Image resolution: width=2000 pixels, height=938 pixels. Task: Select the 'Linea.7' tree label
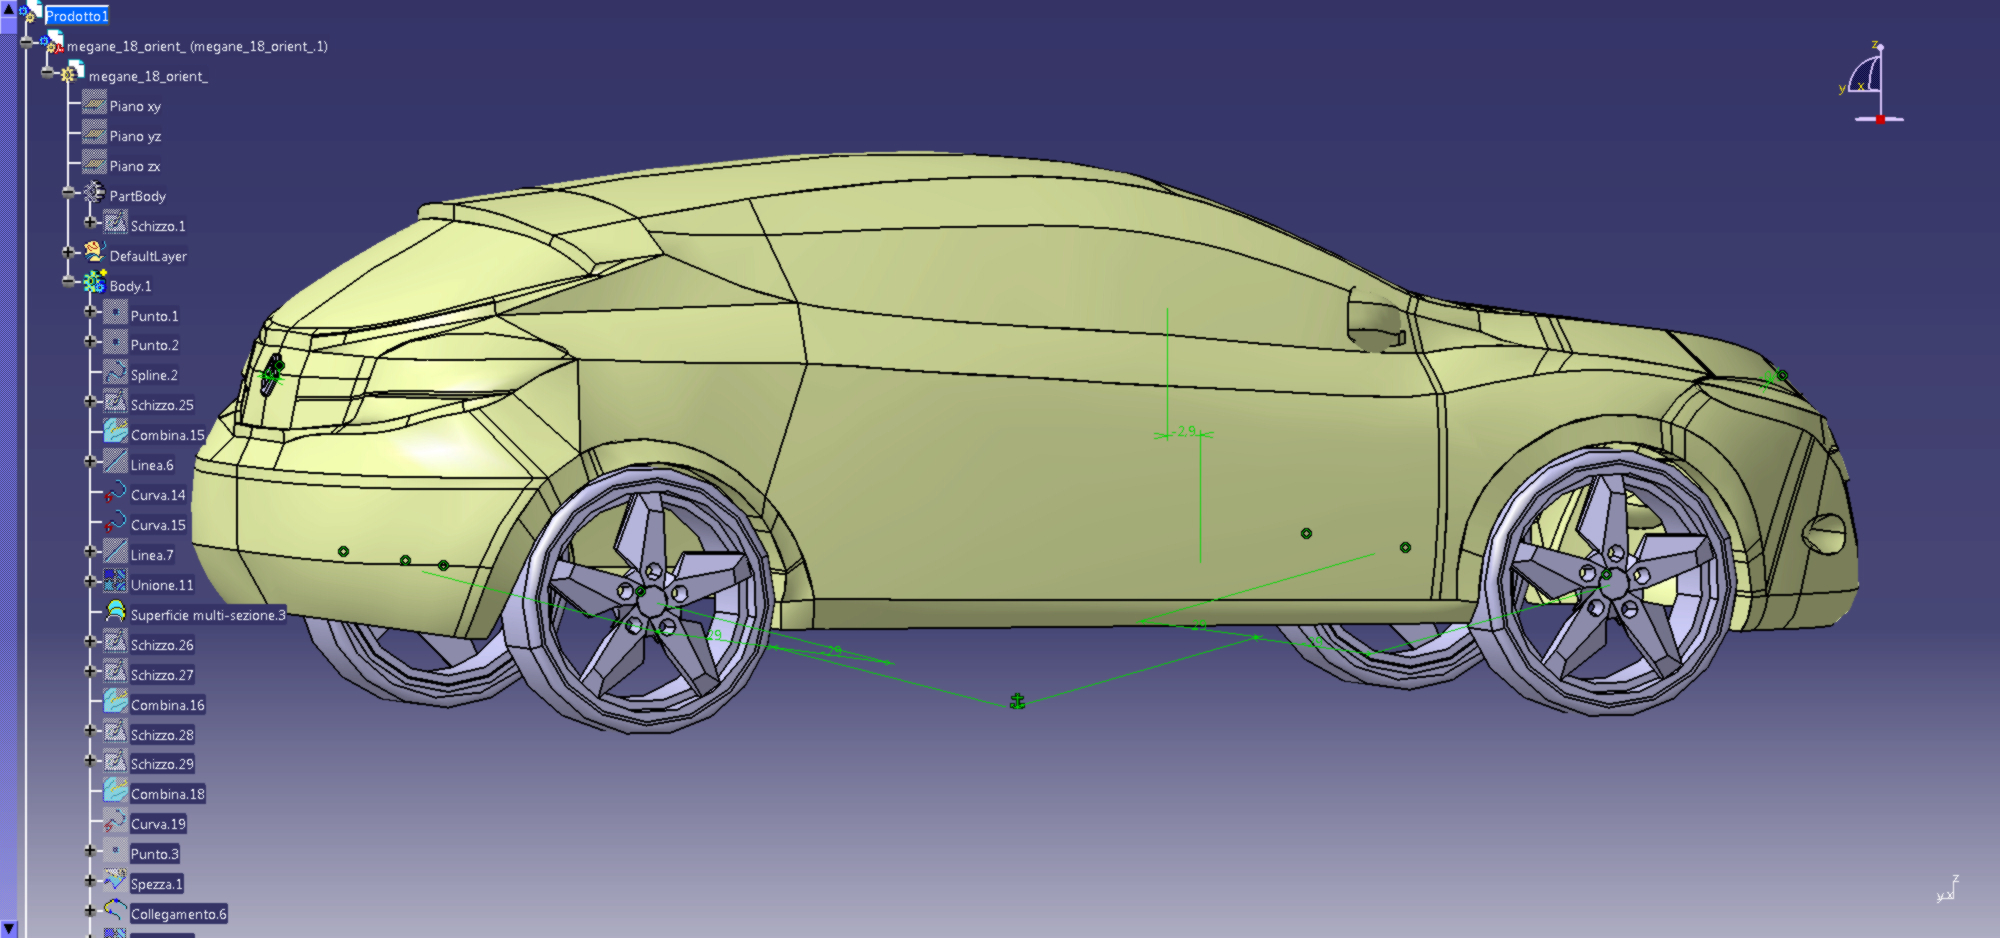pos(152,555)
